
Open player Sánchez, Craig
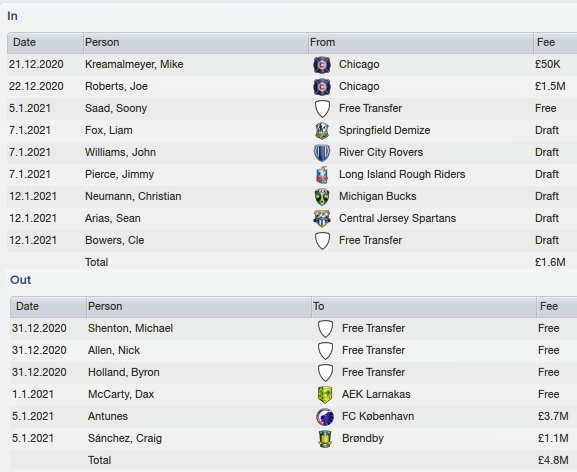pos(125,439)
